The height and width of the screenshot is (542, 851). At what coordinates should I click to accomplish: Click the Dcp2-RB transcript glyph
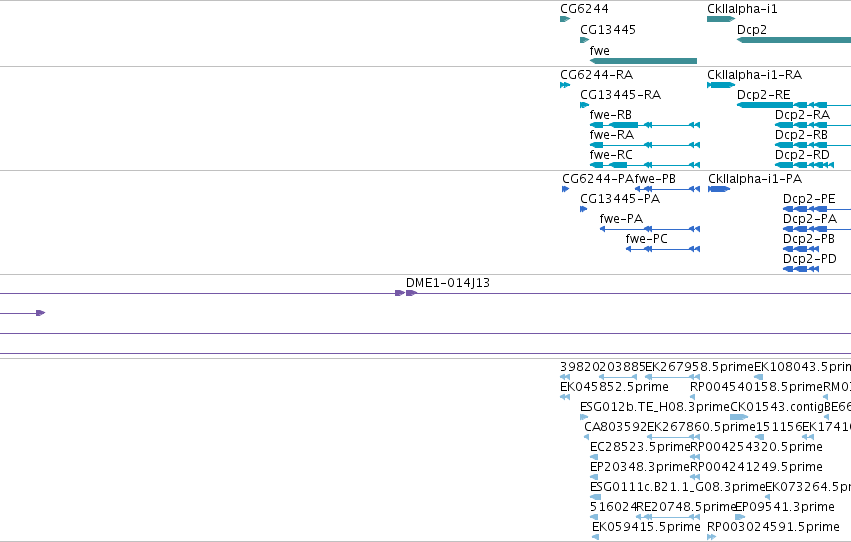pyautogui.click(x=813, y=145)
